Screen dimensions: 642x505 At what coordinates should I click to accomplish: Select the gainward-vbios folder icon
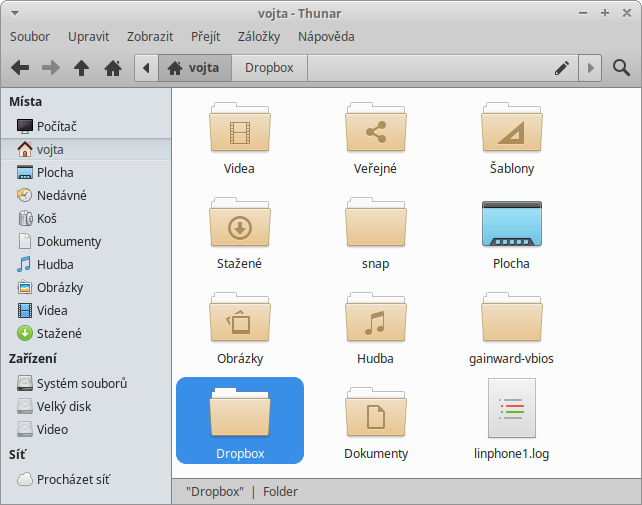click(512, 318)
